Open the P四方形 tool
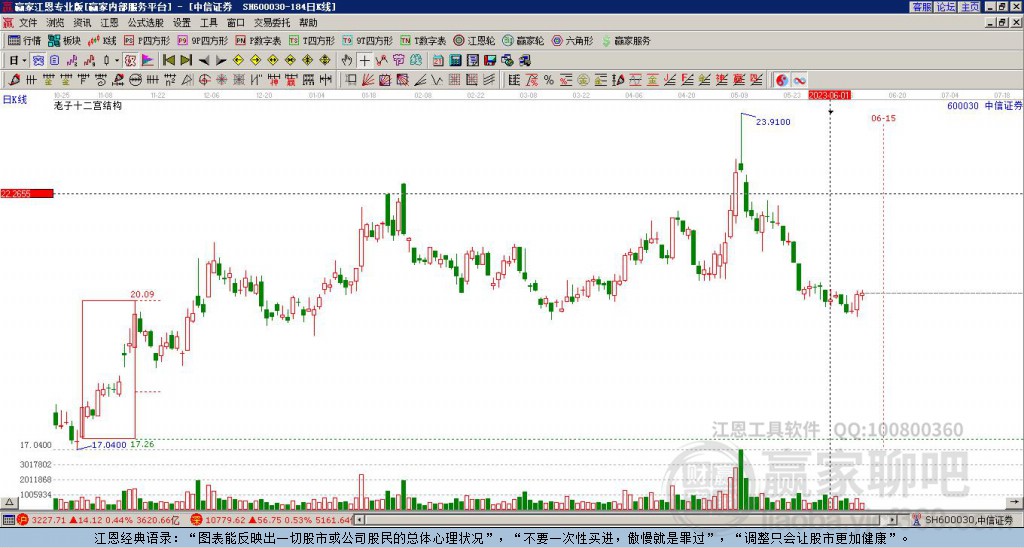 tap(147, 40)
